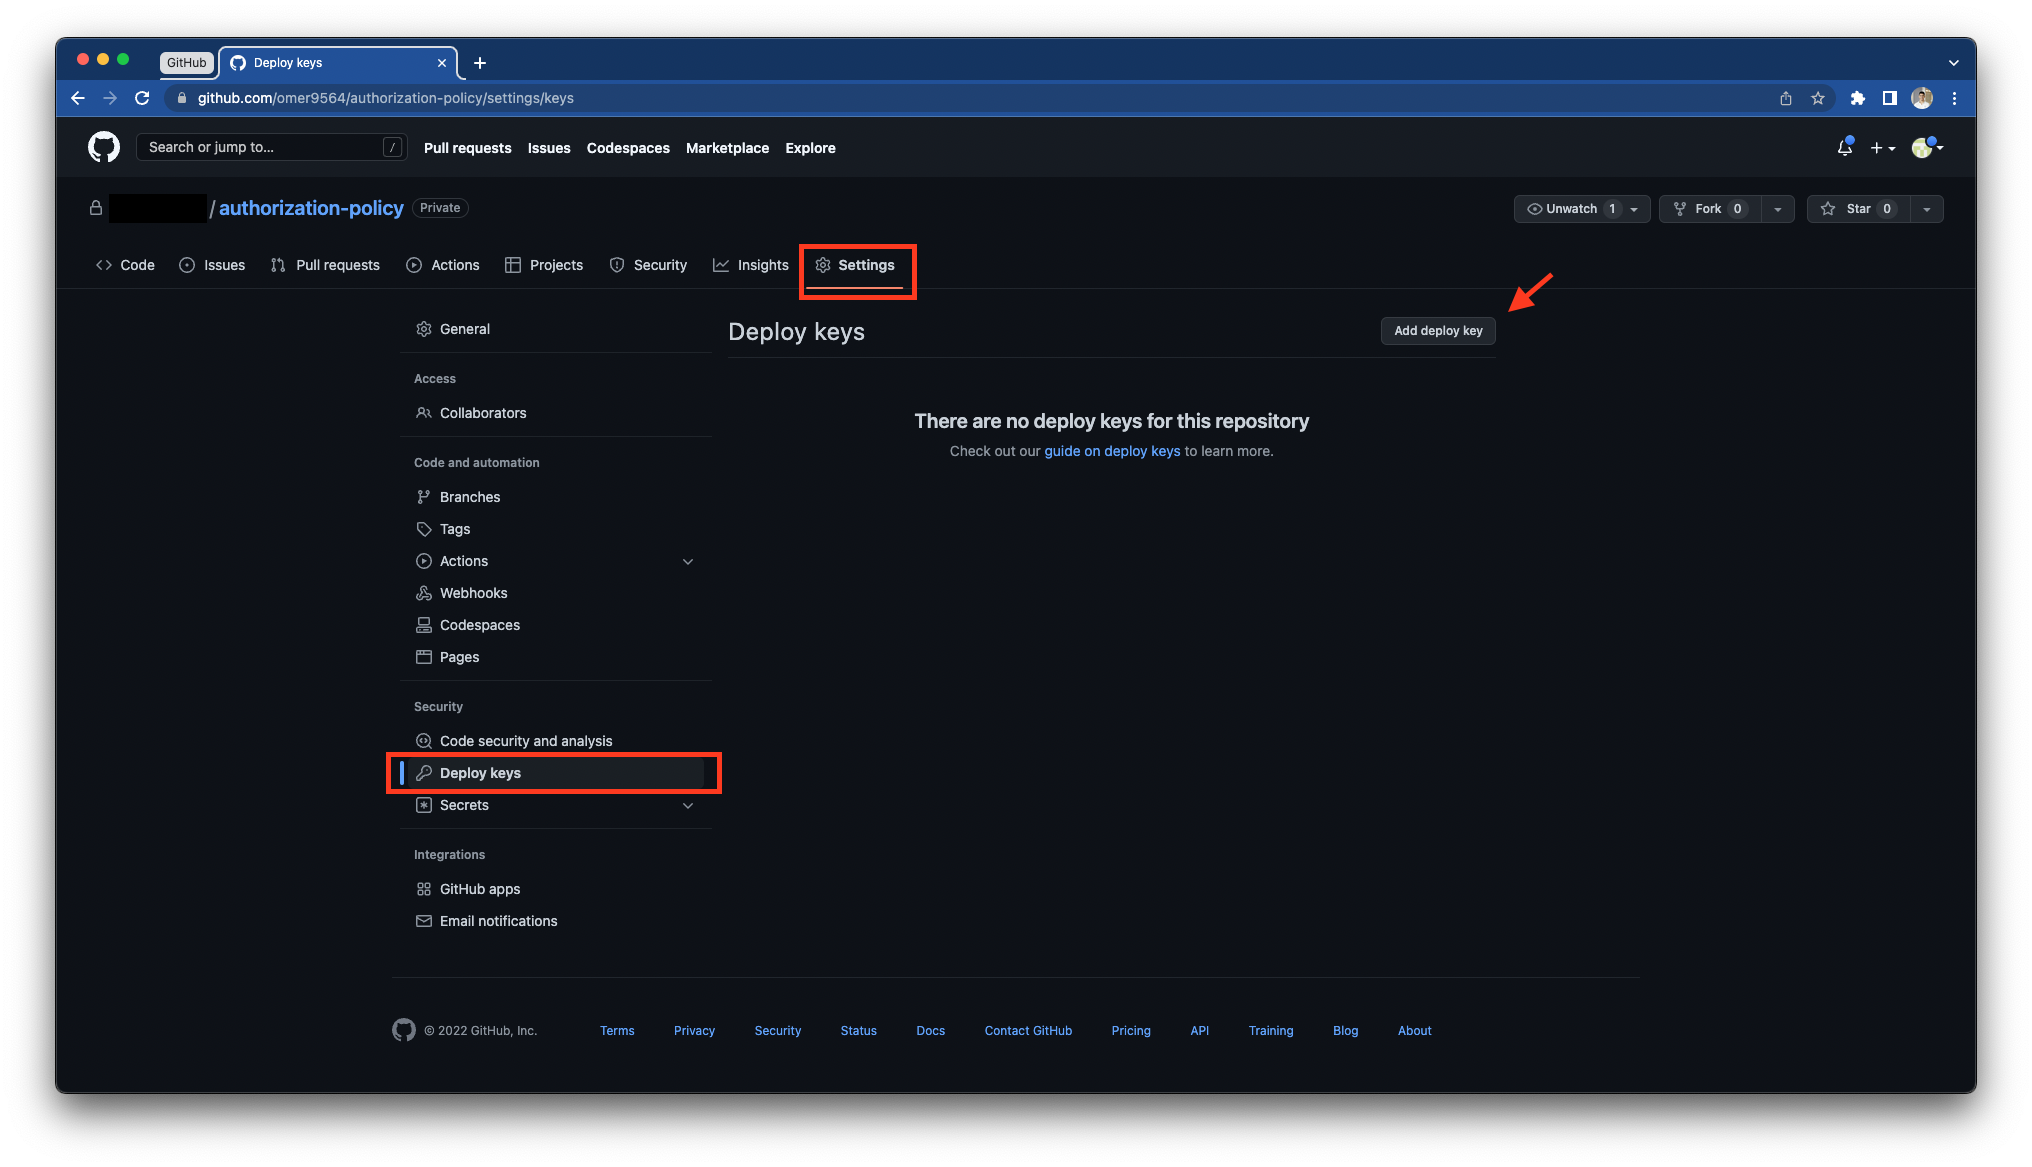Click the Add deploy key button
This screenshot has height=1167, width=2032.
tap(1437, 330)
